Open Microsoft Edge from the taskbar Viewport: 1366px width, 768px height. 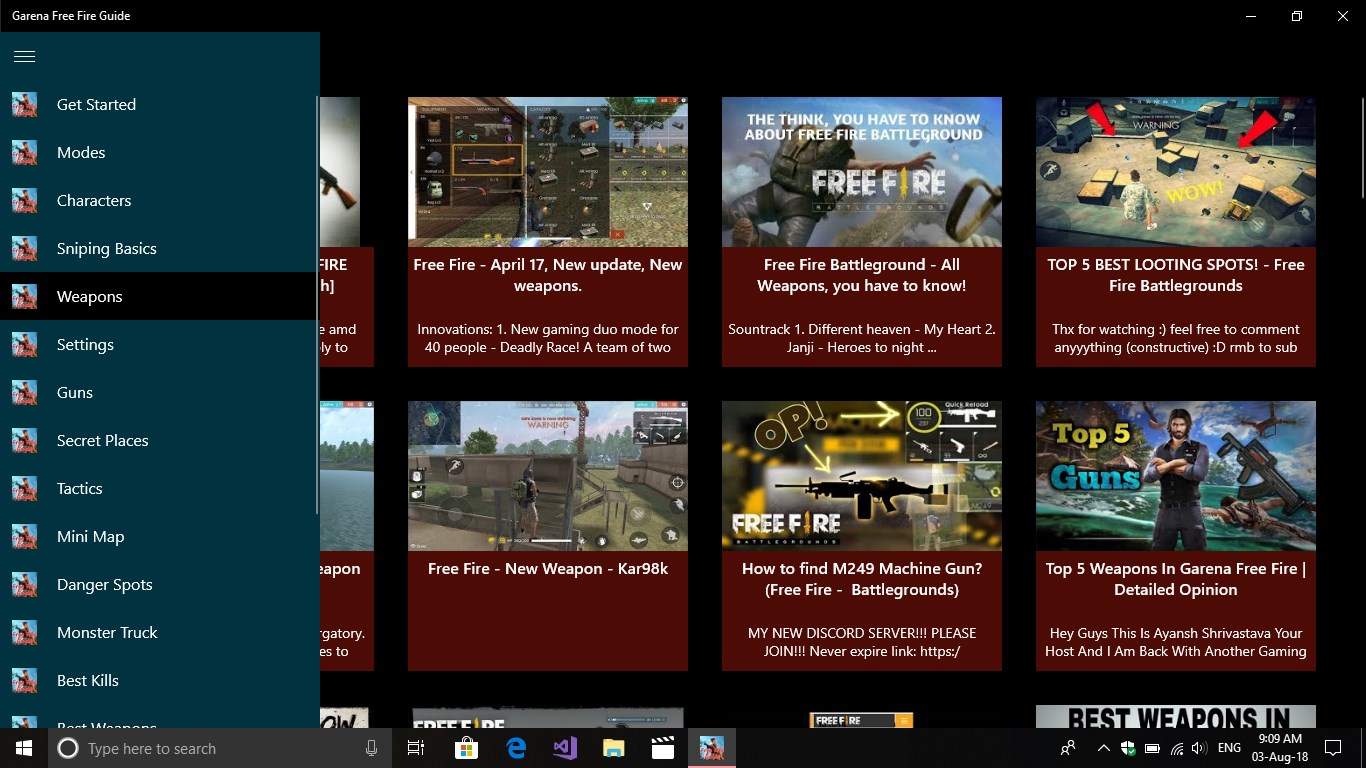516,748
